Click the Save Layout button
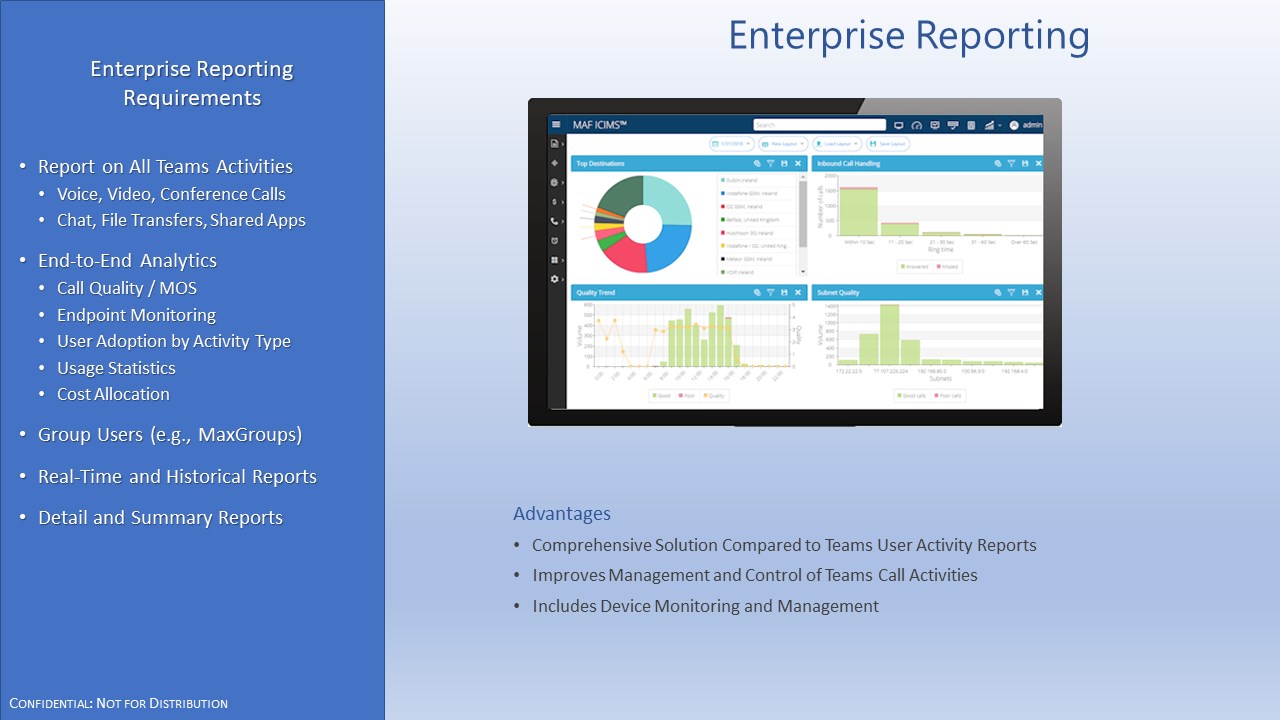 (x=888, y=144)
